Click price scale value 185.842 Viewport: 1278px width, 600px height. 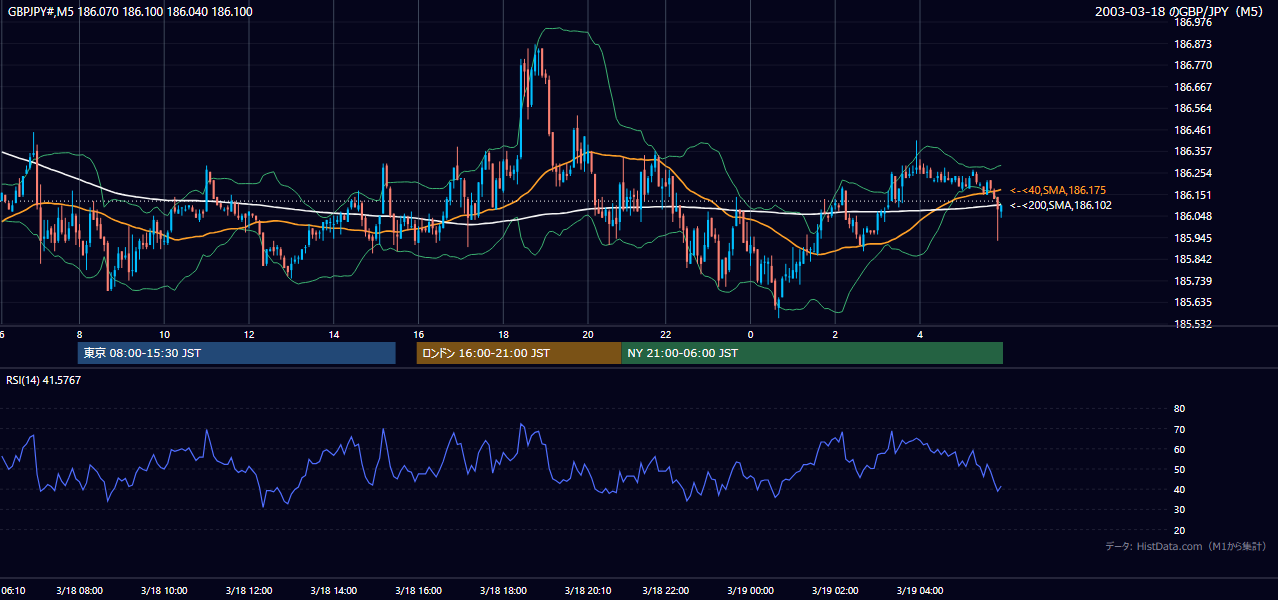tap(1193, 260)
